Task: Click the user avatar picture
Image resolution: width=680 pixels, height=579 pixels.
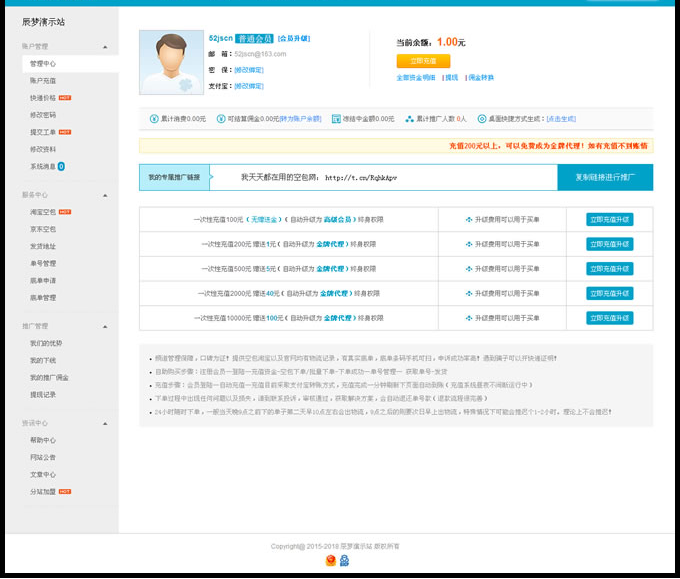Action: pos(171,63)
